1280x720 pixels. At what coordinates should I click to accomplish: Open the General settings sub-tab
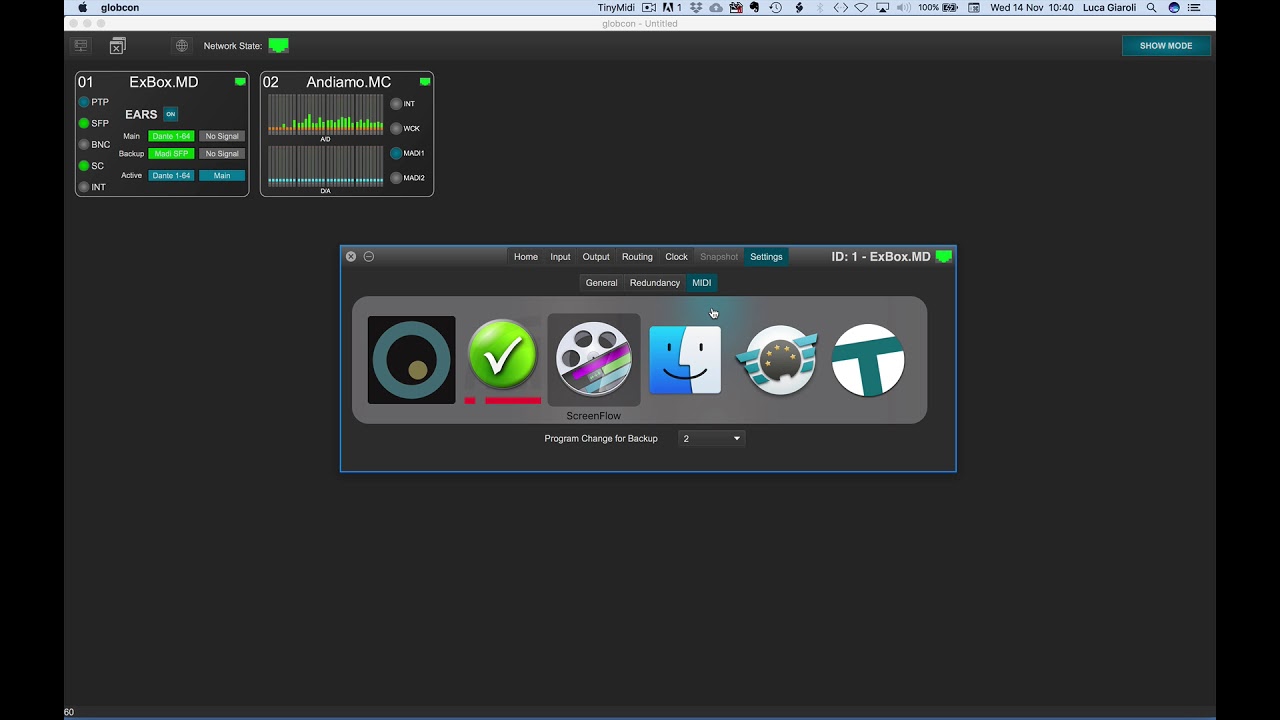601,283
